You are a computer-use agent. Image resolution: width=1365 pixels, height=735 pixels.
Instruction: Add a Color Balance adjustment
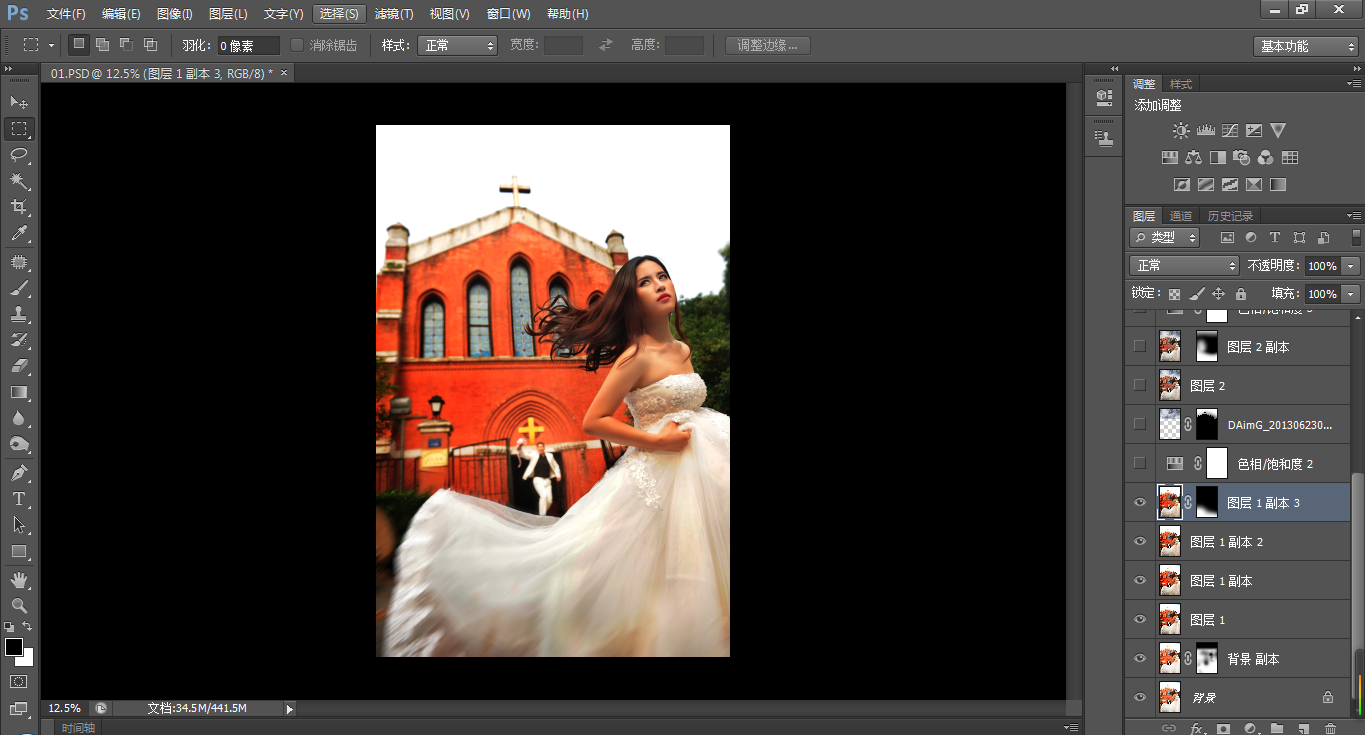pyautogui.click(x=1193, y=158)
